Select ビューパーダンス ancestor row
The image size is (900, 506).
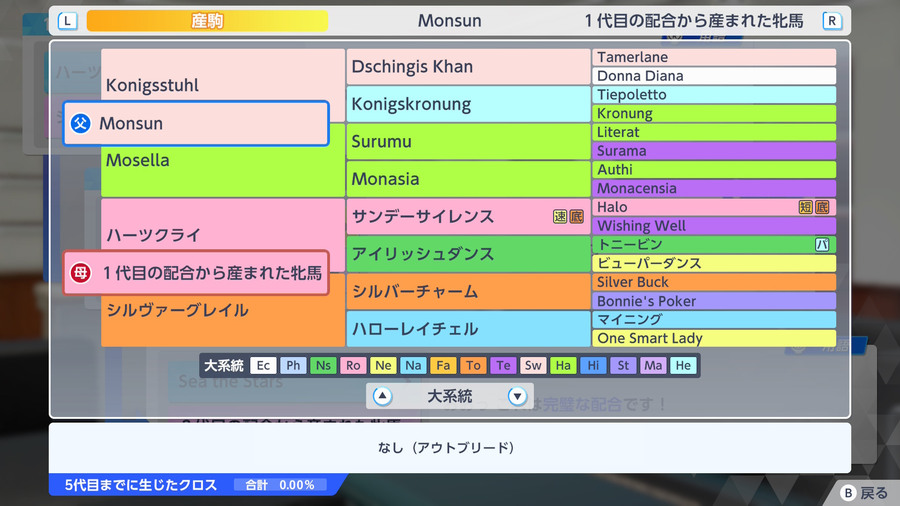click(x=714, y=263)
